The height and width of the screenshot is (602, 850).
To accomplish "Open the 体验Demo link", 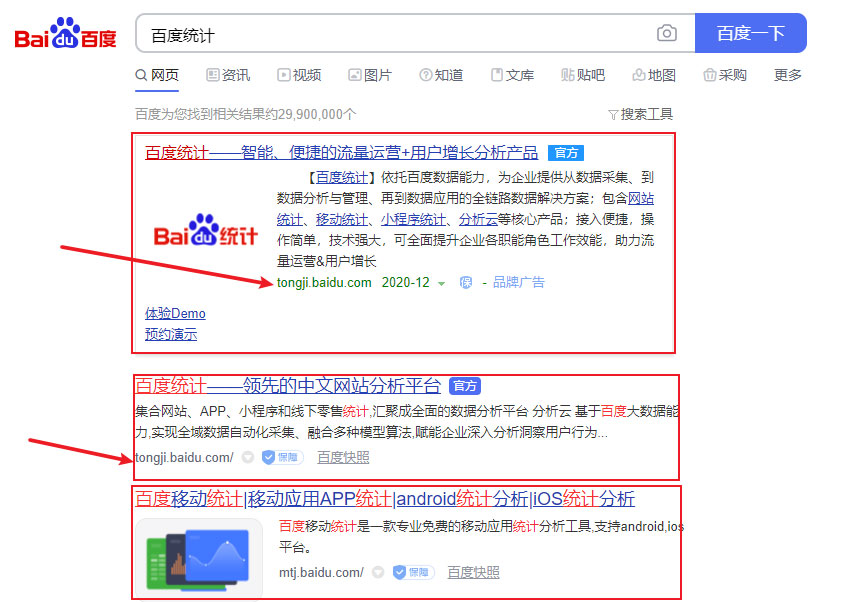I will pos(175,314).
